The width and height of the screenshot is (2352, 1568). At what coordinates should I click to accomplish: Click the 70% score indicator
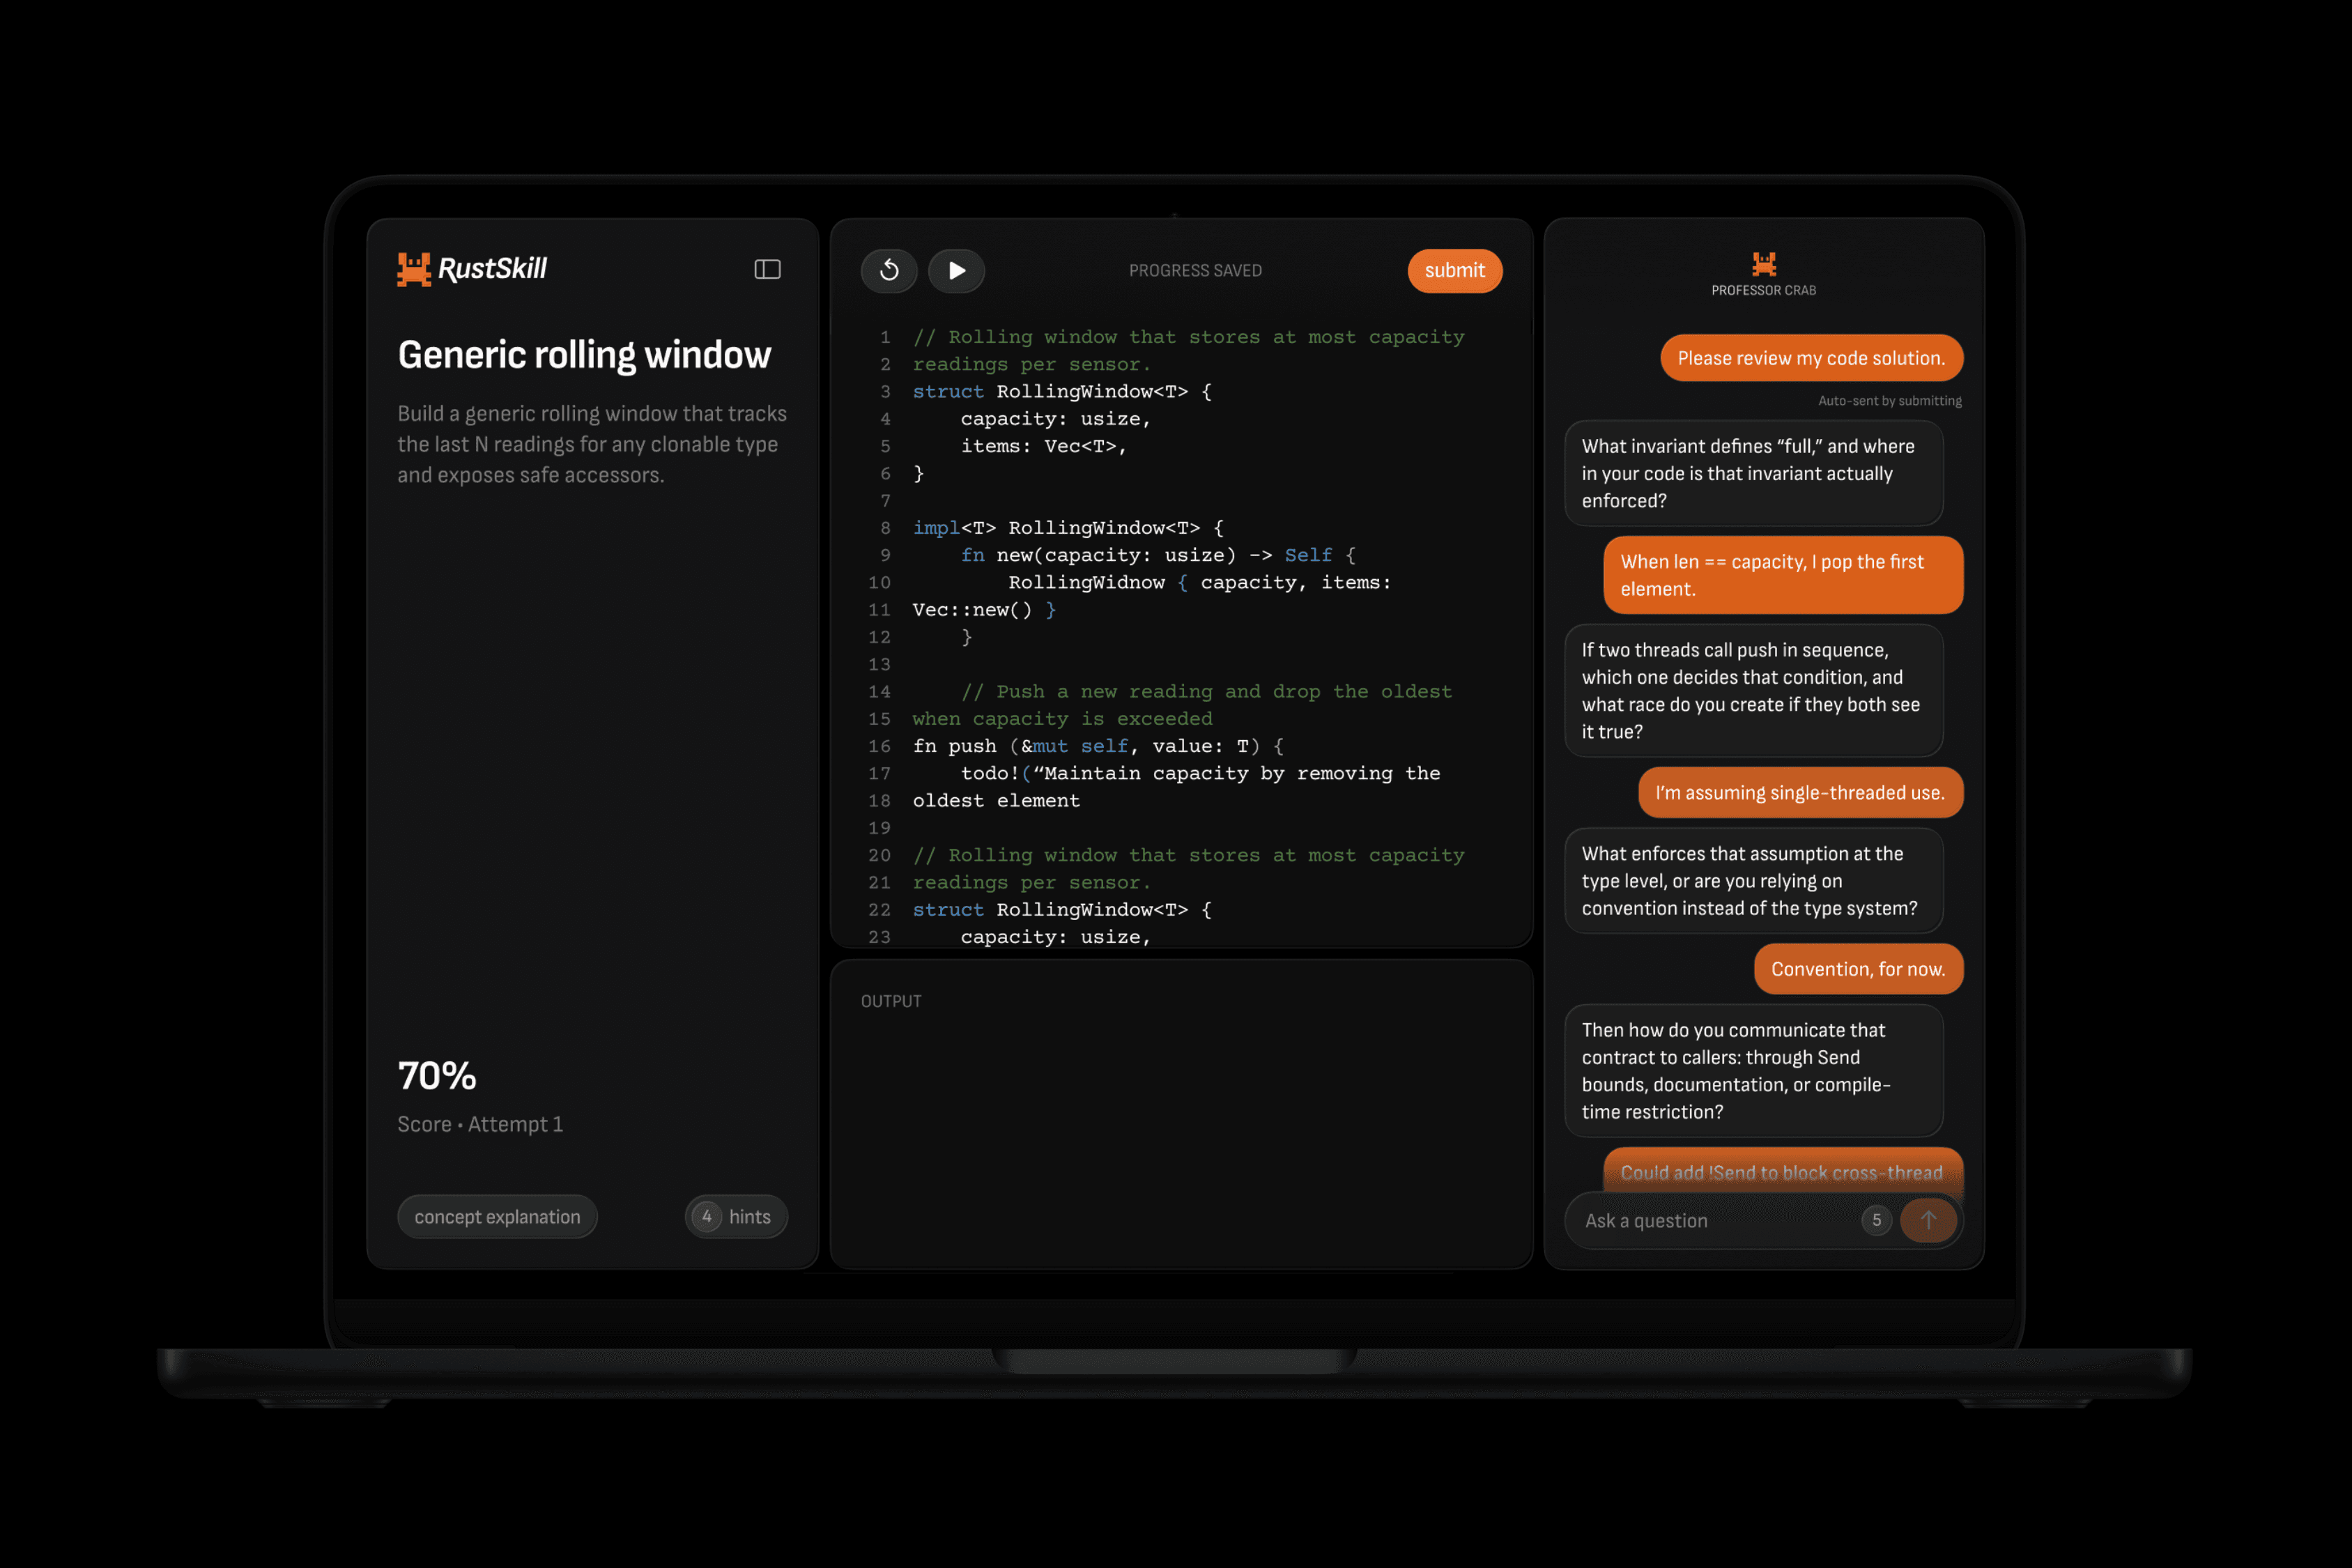coord(437,1076)
